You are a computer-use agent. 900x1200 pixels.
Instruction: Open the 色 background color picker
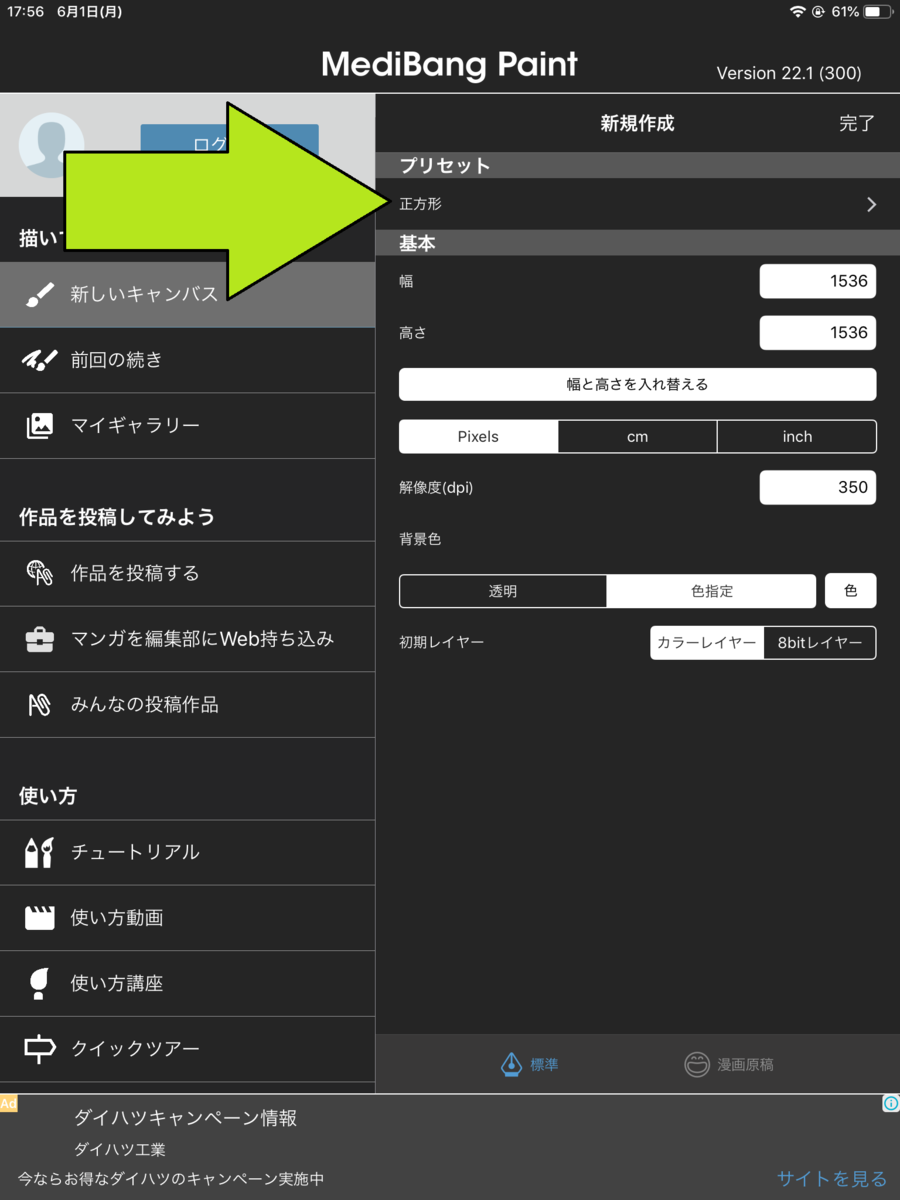pos(850,591)
